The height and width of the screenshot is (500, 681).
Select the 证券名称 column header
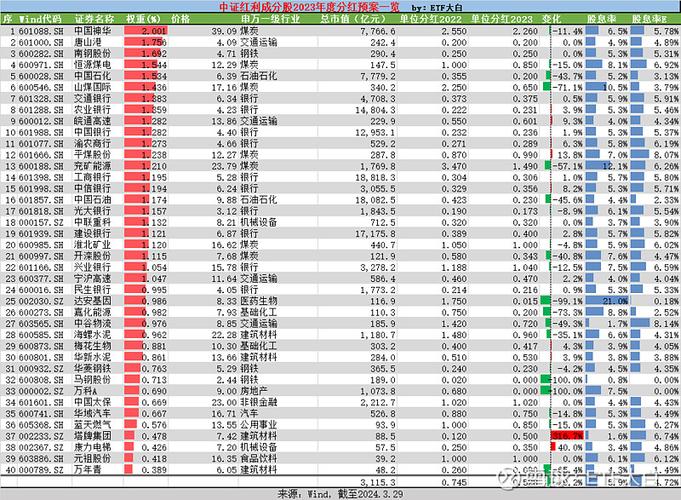[94, 19]
